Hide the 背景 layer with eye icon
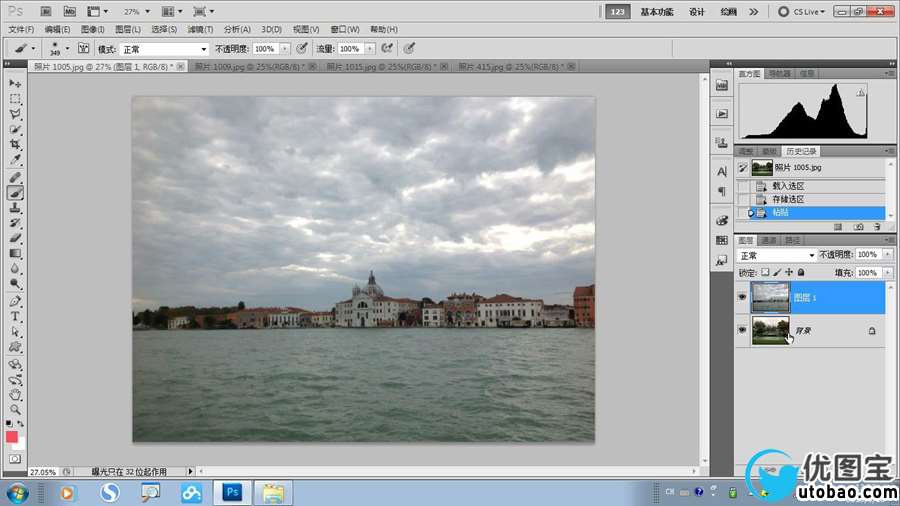 click(x=742, y=330)
